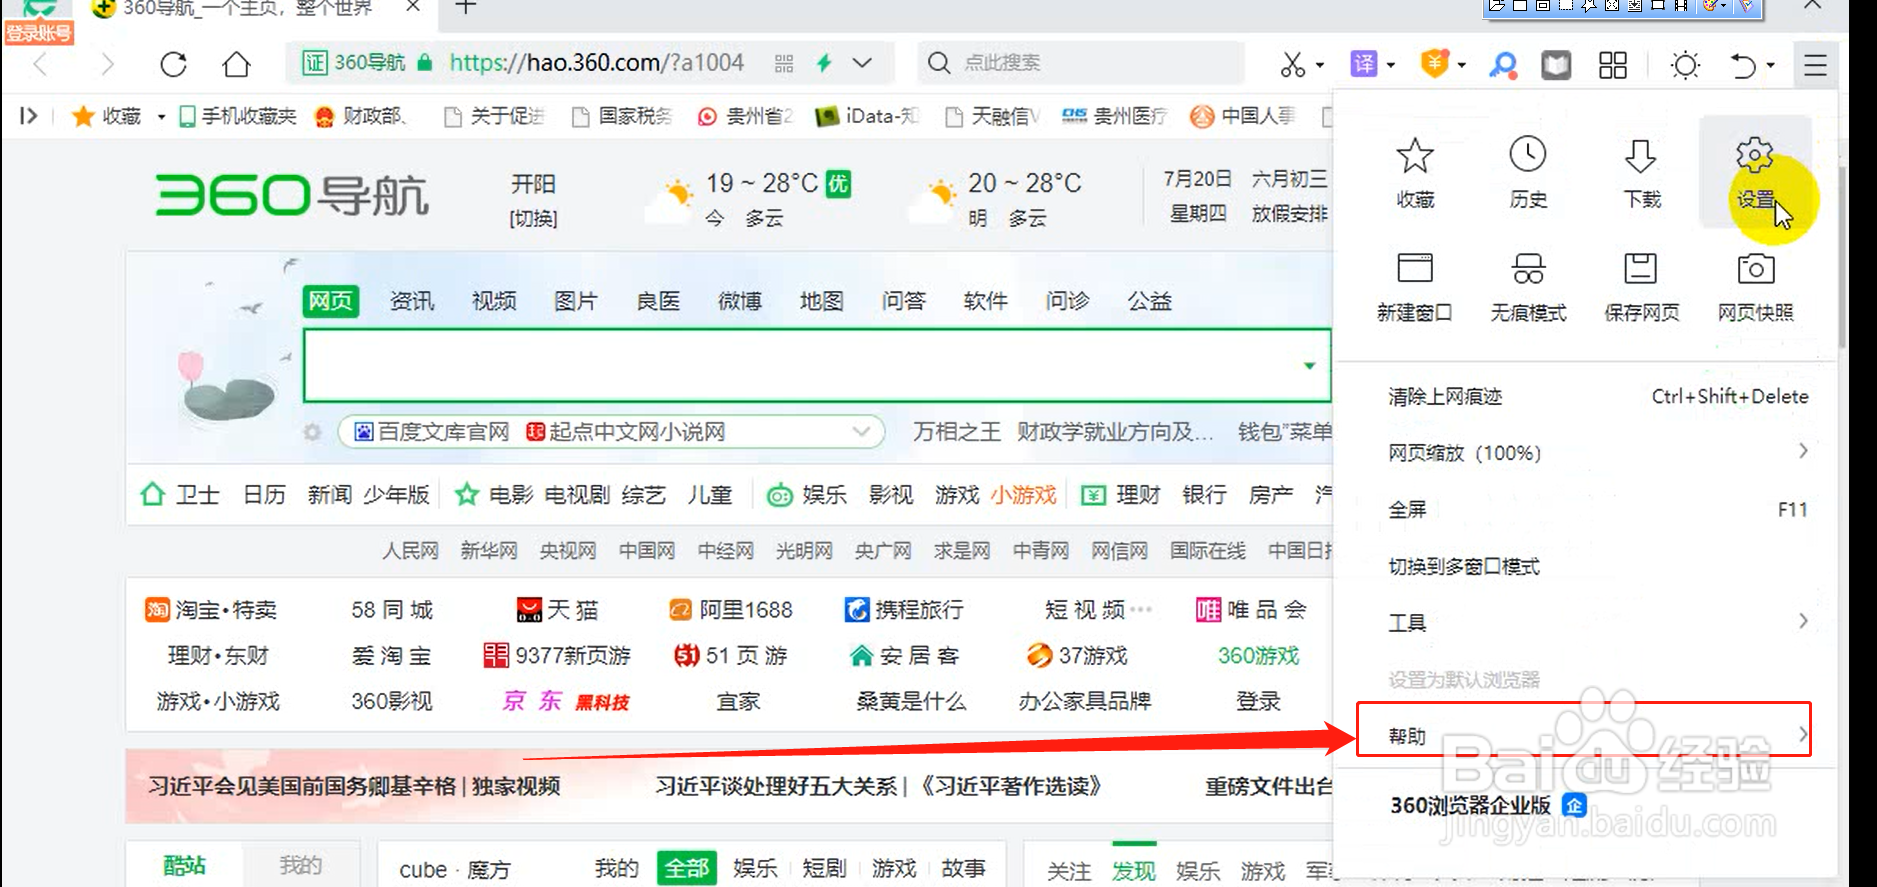Screen dimensions: 1877x887
Task: Save webpage with 保存网页 icon
Action: click(1641, 286)
